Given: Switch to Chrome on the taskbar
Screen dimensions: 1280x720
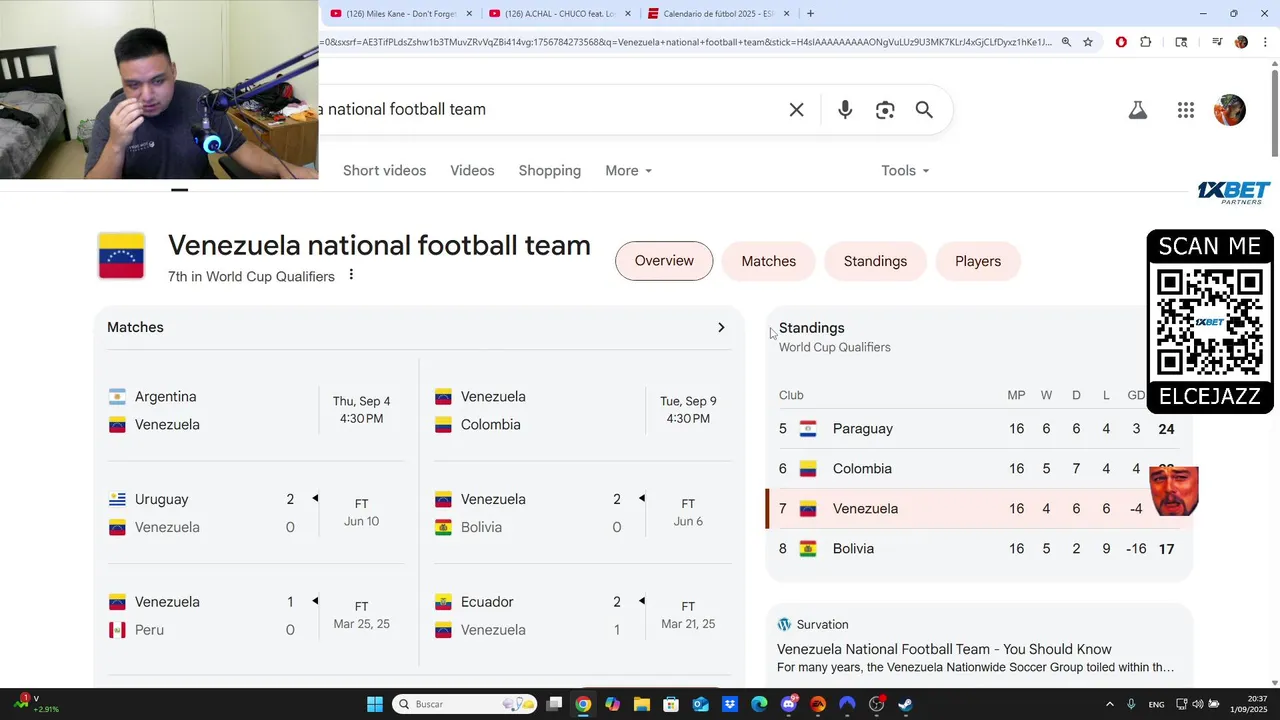Looking at the screenshot, I should [x=583, y=704].
